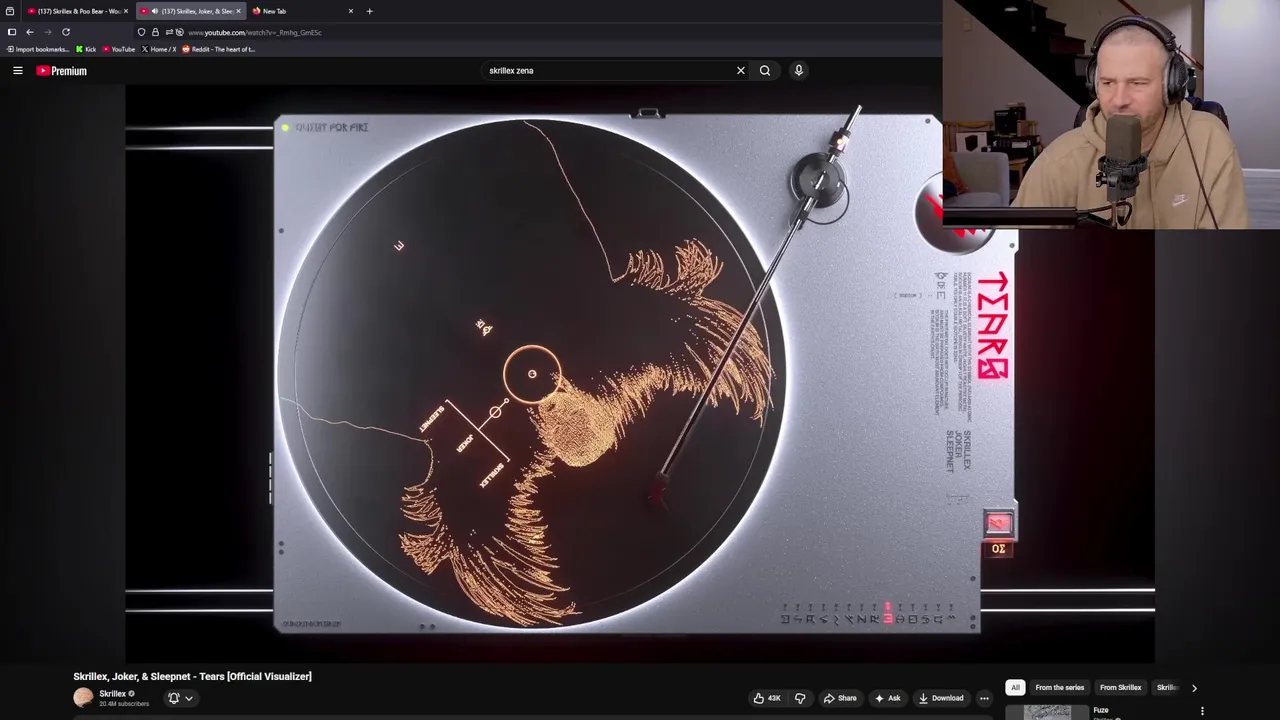Image resolution: width=1280 pixels, height=720 pixels.
Task: Open the Kick bookmark
Action: pos(86,49)
